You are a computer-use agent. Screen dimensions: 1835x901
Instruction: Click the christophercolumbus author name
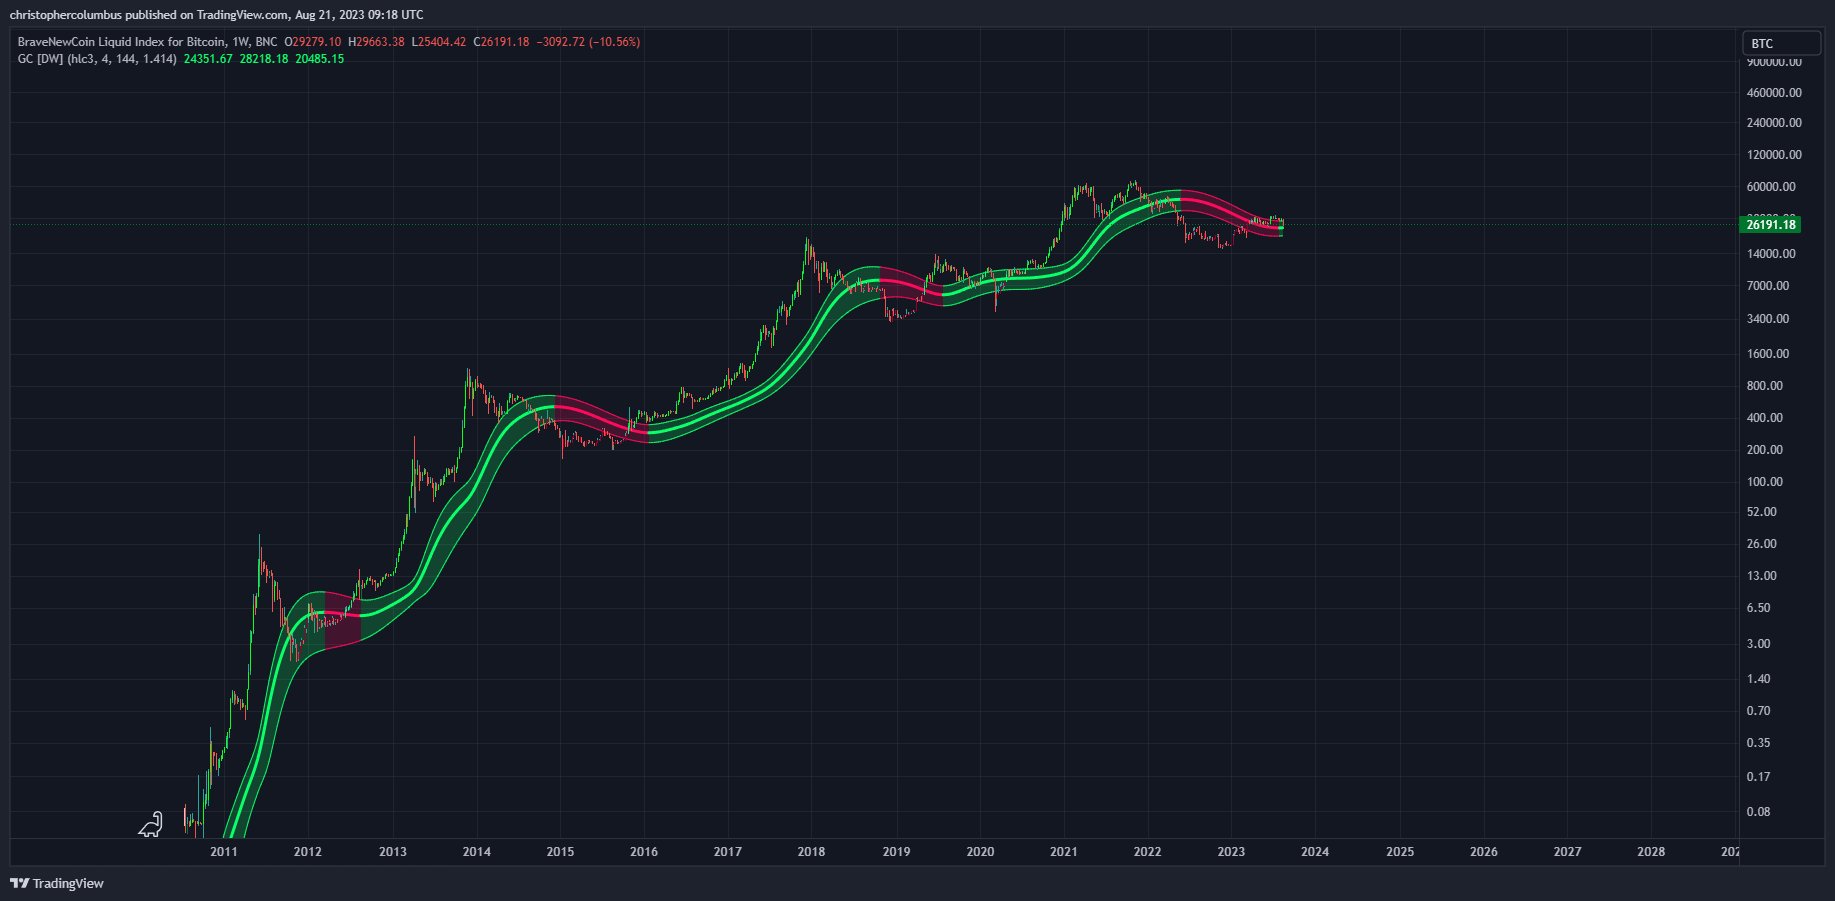(66, 14)
